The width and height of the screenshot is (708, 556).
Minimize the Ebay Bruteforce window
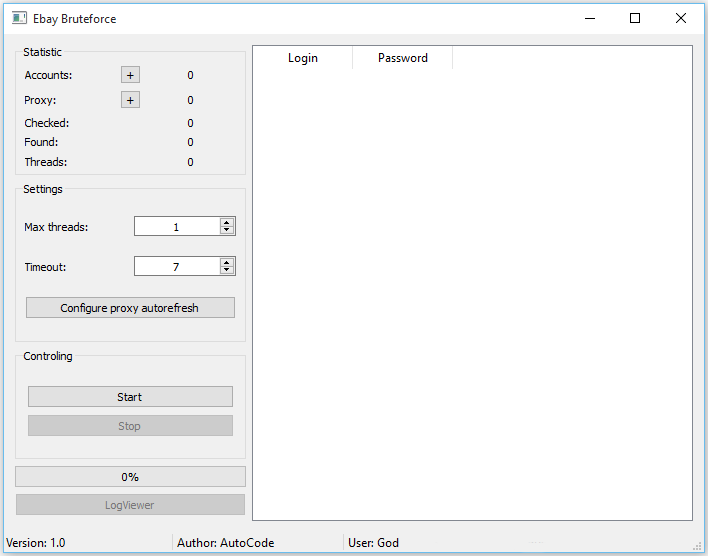pyautogui.click(x=589, y=18)
